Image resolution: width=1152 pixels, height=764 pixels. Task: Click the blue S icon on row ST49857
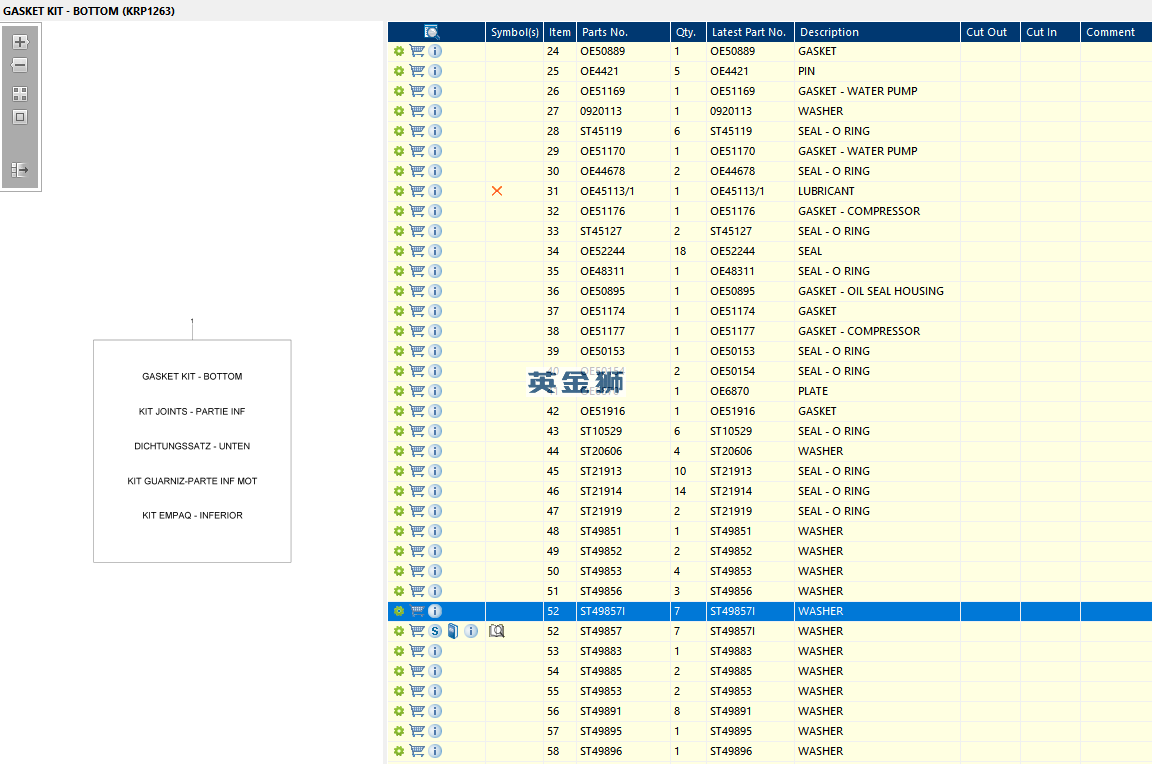point(435,631)
